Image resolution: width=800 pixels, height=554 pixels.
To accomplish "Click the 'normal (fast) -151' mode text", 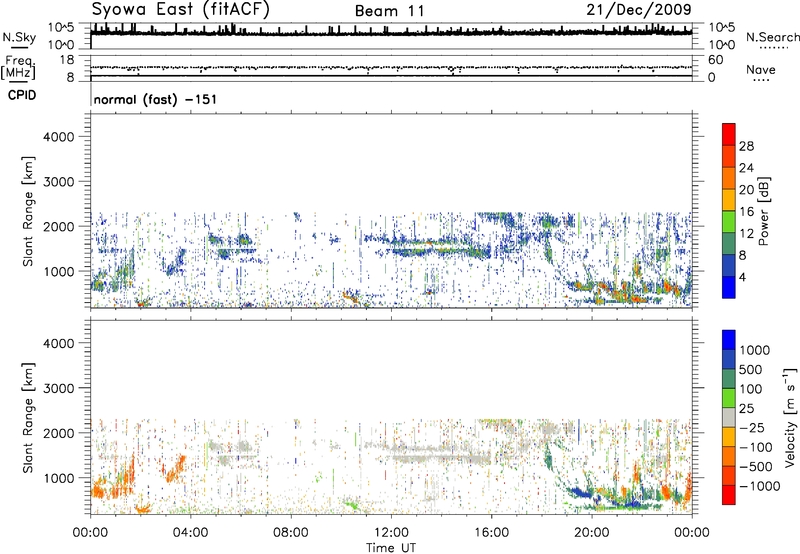I will (x=155, y=99).
